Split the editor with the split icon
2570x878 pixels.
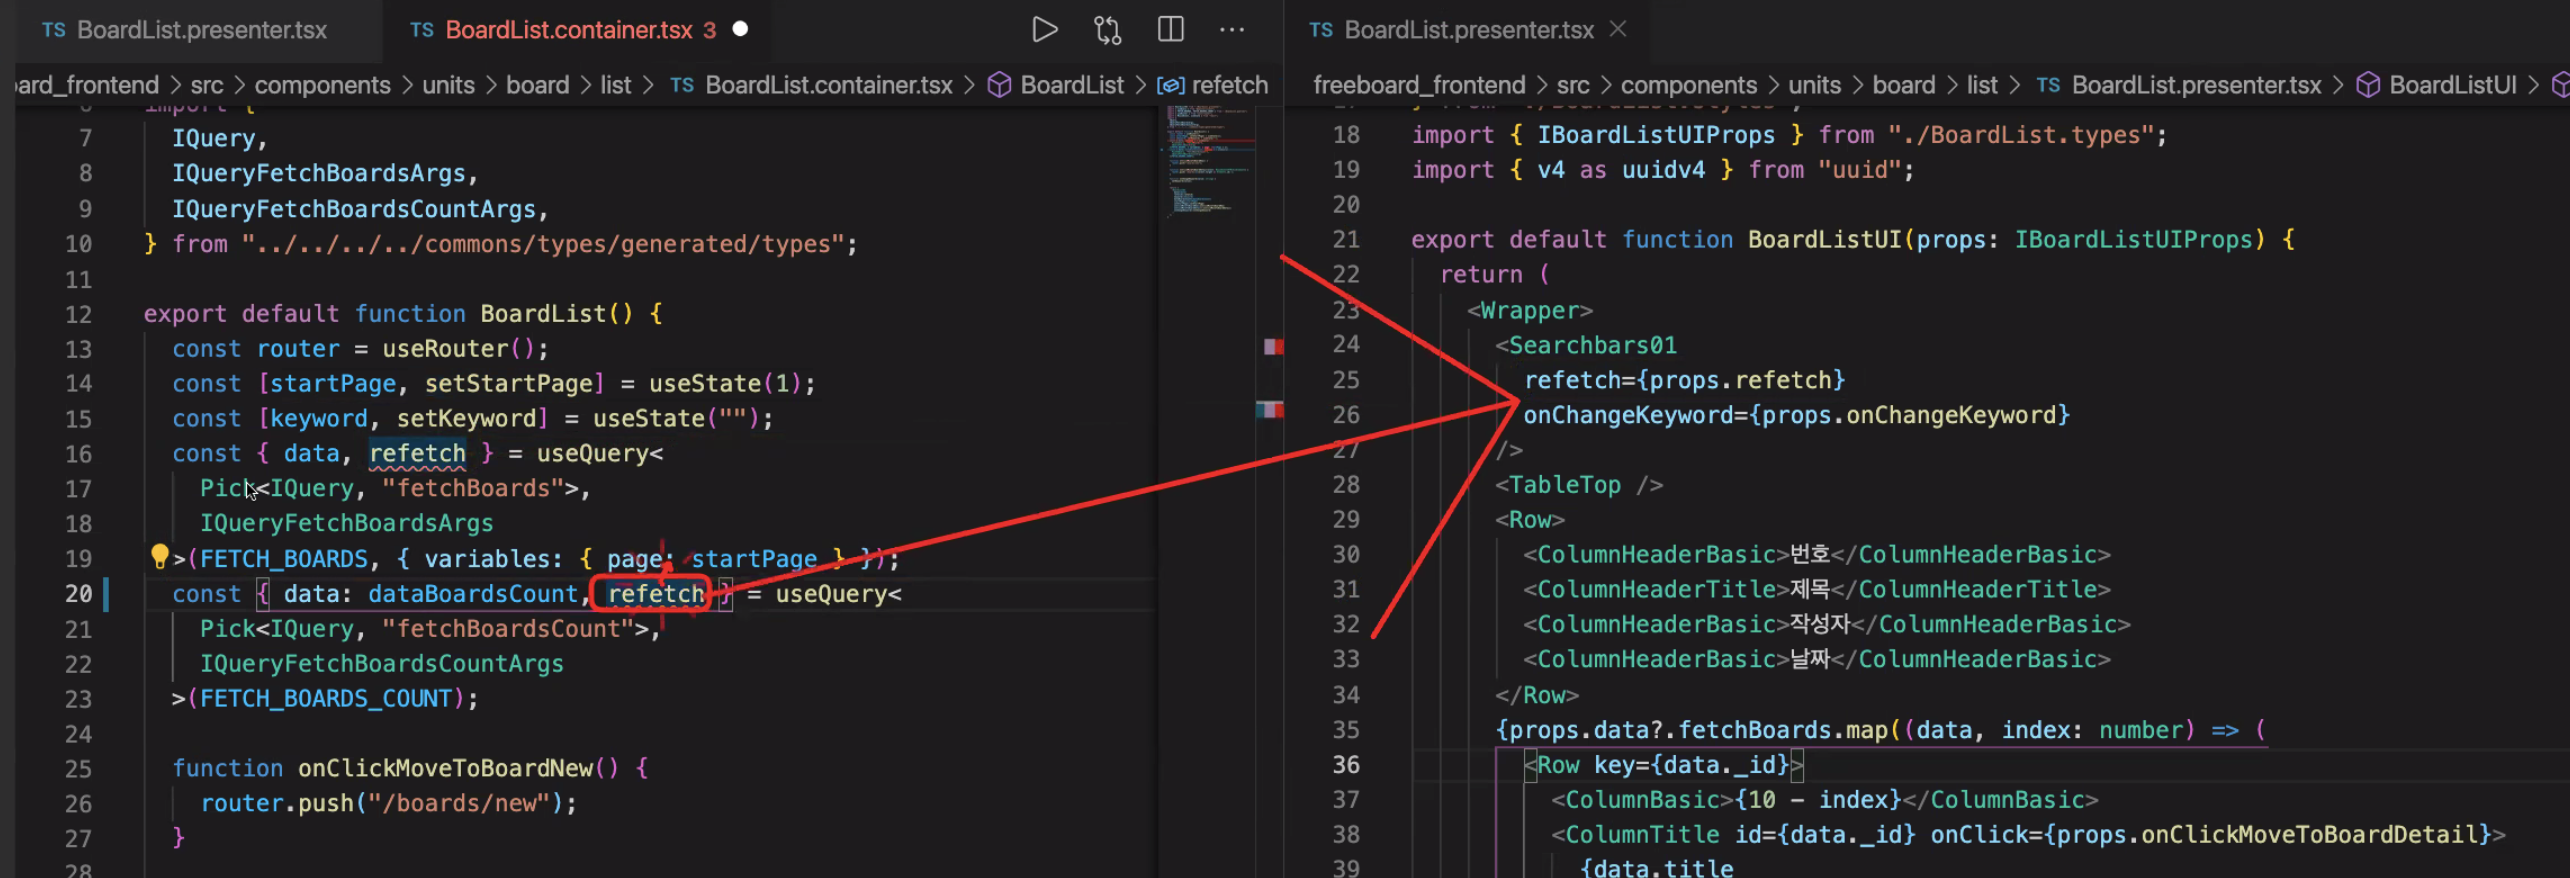(x=1171, y=30)
